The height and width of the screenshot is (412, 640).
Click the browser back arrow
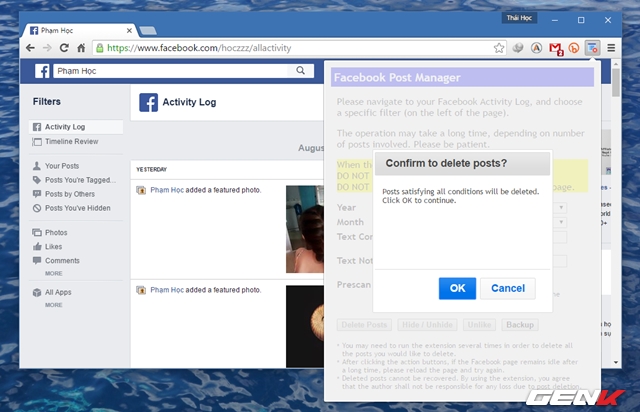point(32,47)
